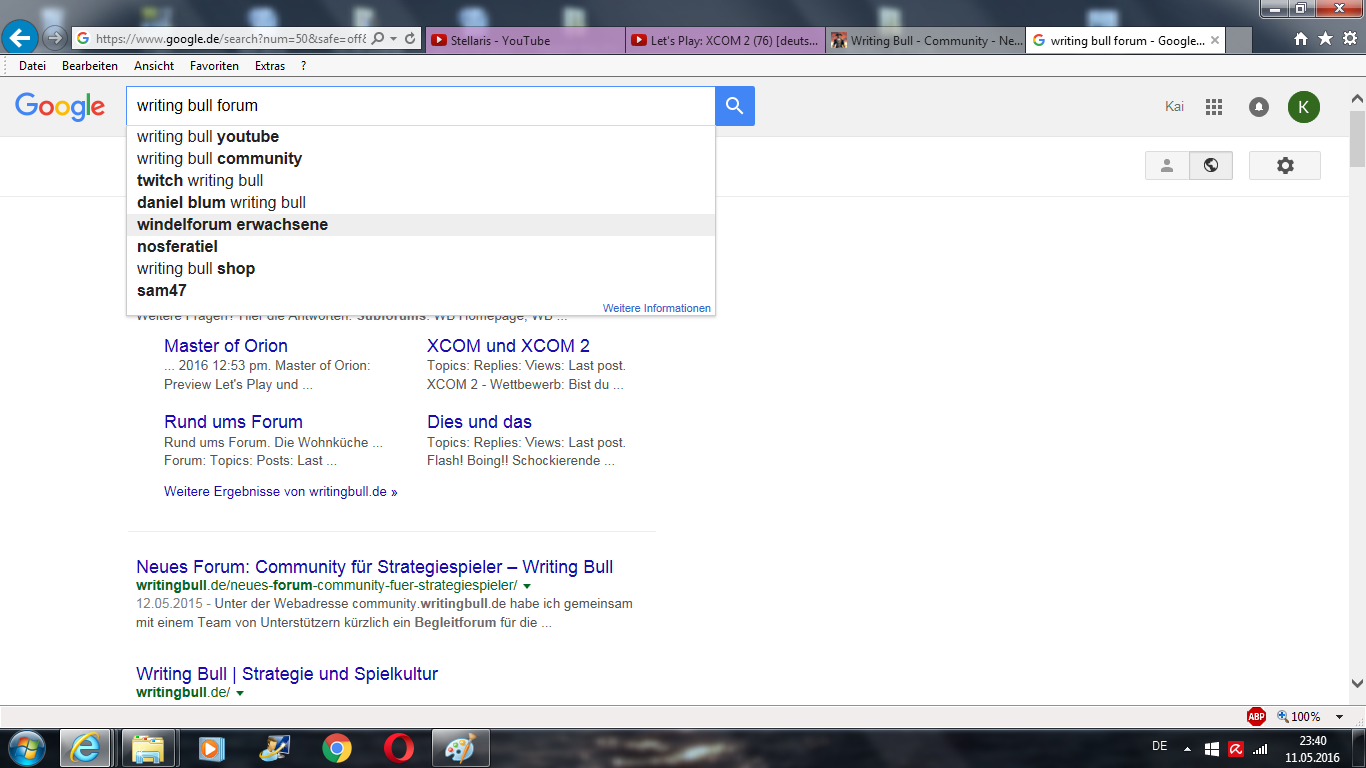Image resolution: width=1366 pixels, height=768 pixels.
Task: Click the browser back arrow button
Action: [20, 39]
